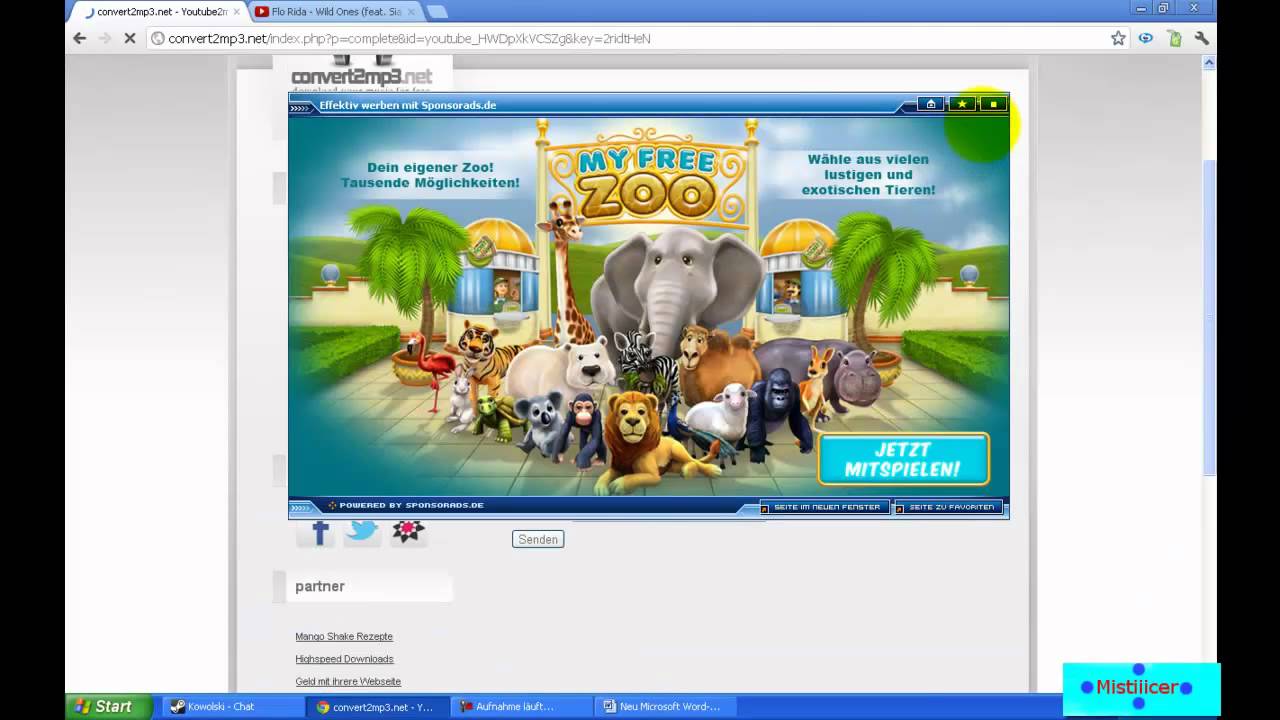Click the Senden button

[538, 539]
